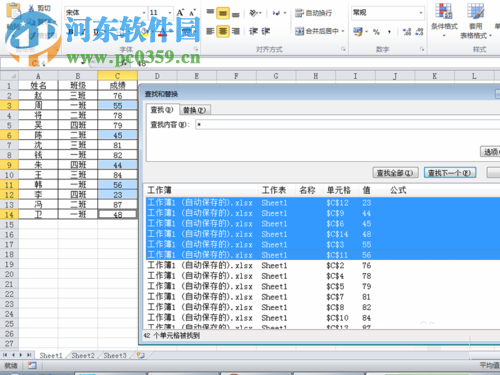This screenshot has width=500, height=375.
Task: Select row 14 header
Action: (x=9, y=215)
